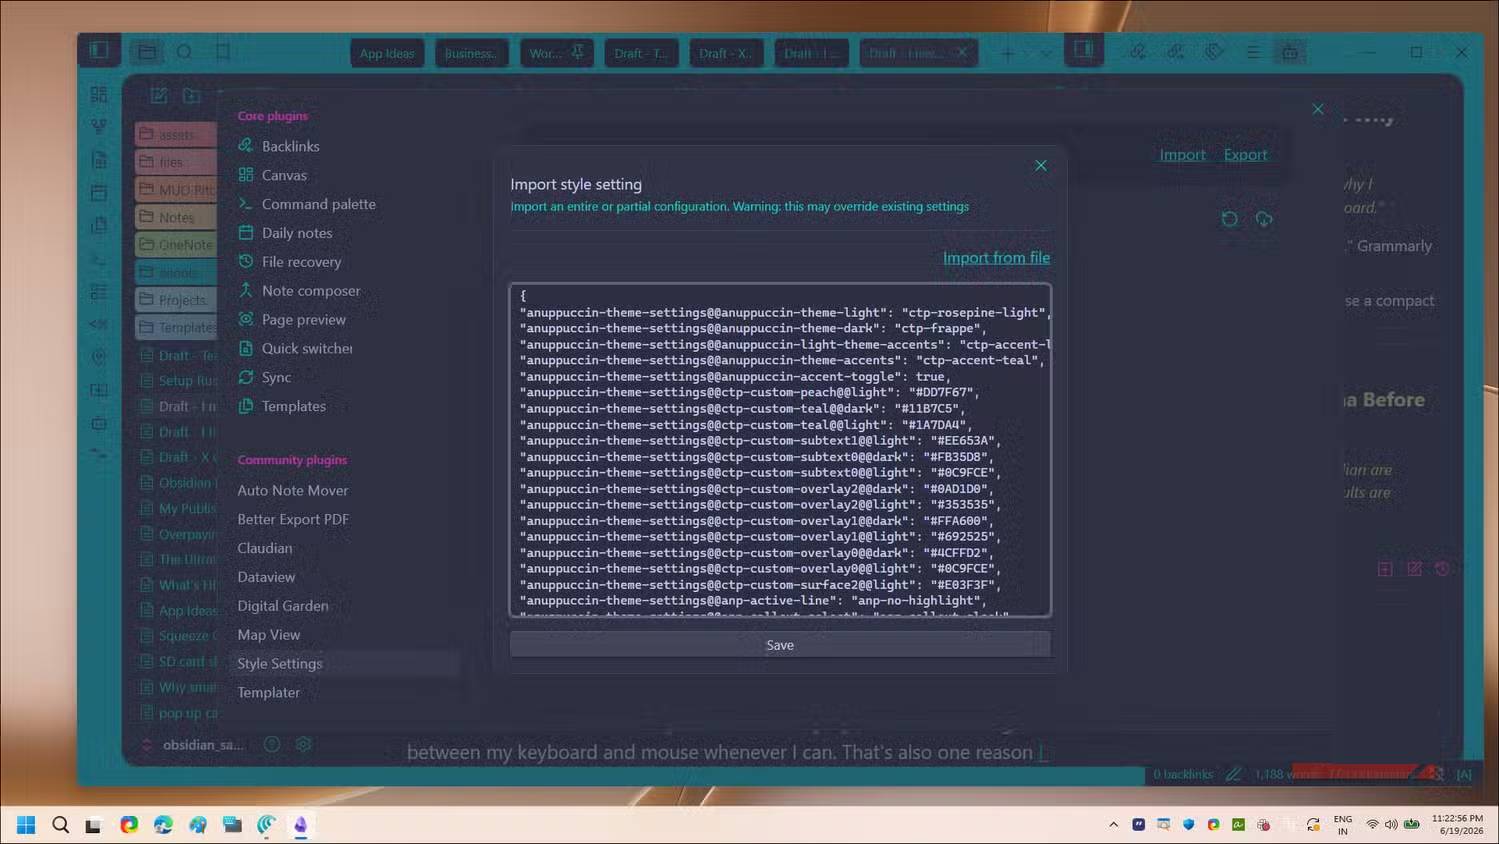Click the new note icon in explorer
1499x844 pixels.
click(158, 95)
